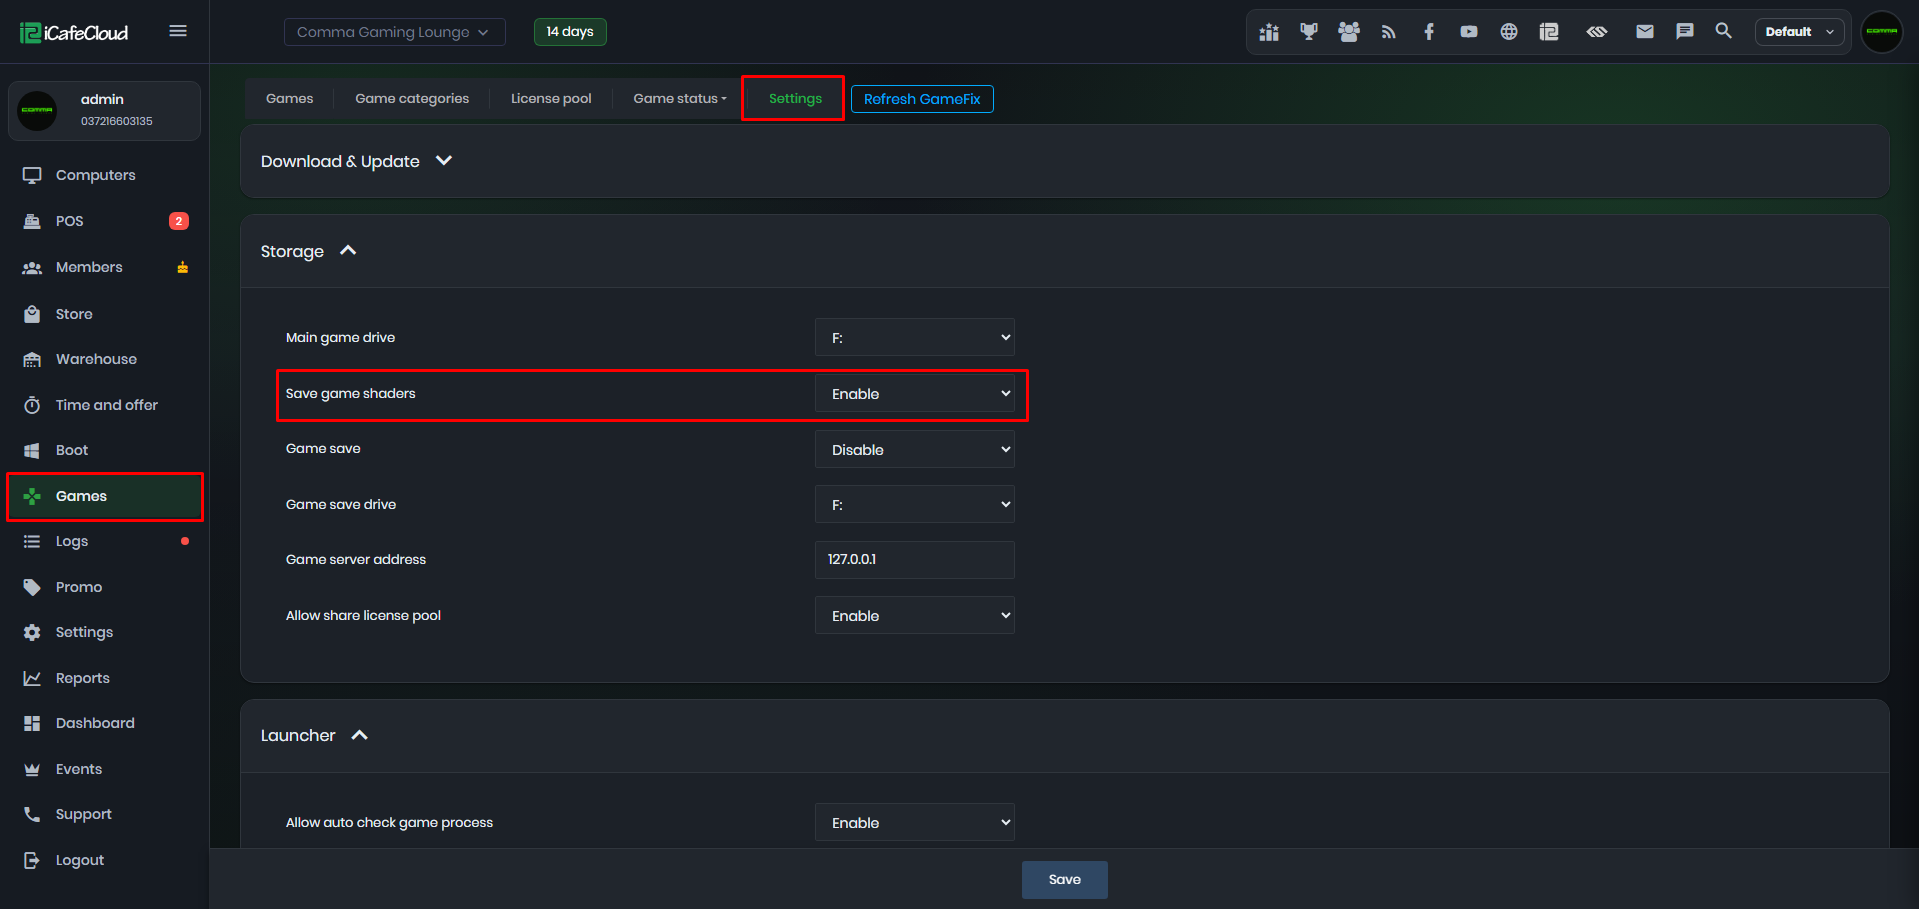Click the double-chevron icon in top toolbar
This screenshot has height=909, width=1919.
1597,32
